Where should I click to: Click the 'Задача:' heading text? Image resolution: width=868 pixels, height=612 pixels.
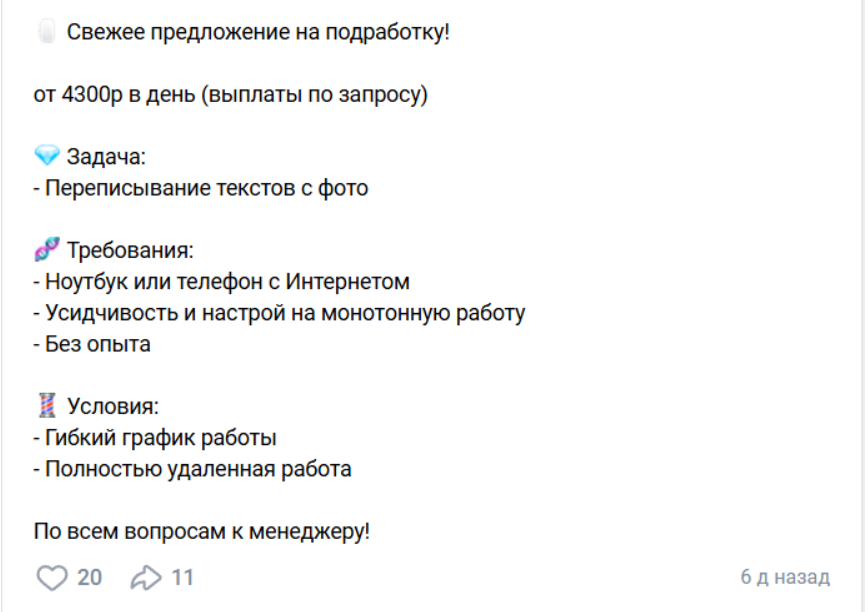tap(106, 157)
